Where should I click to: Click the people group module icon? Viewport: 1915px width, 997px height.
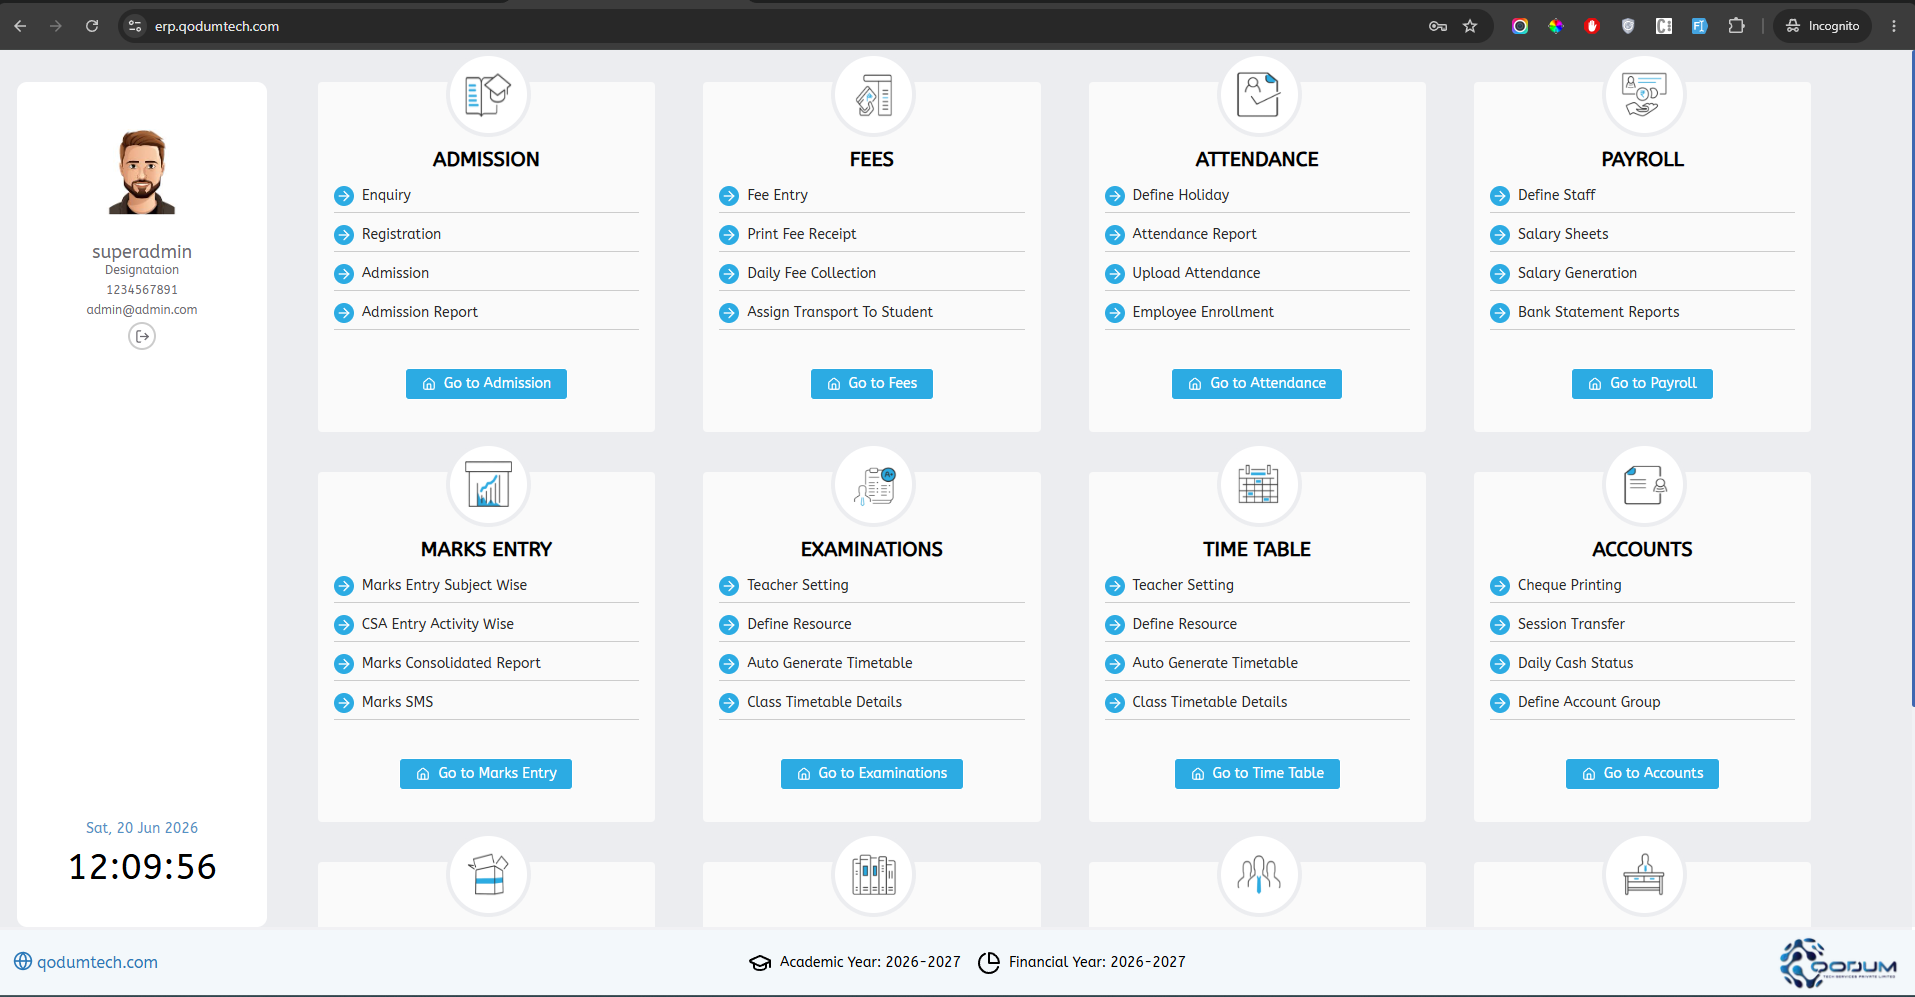tap(1259, 876)
